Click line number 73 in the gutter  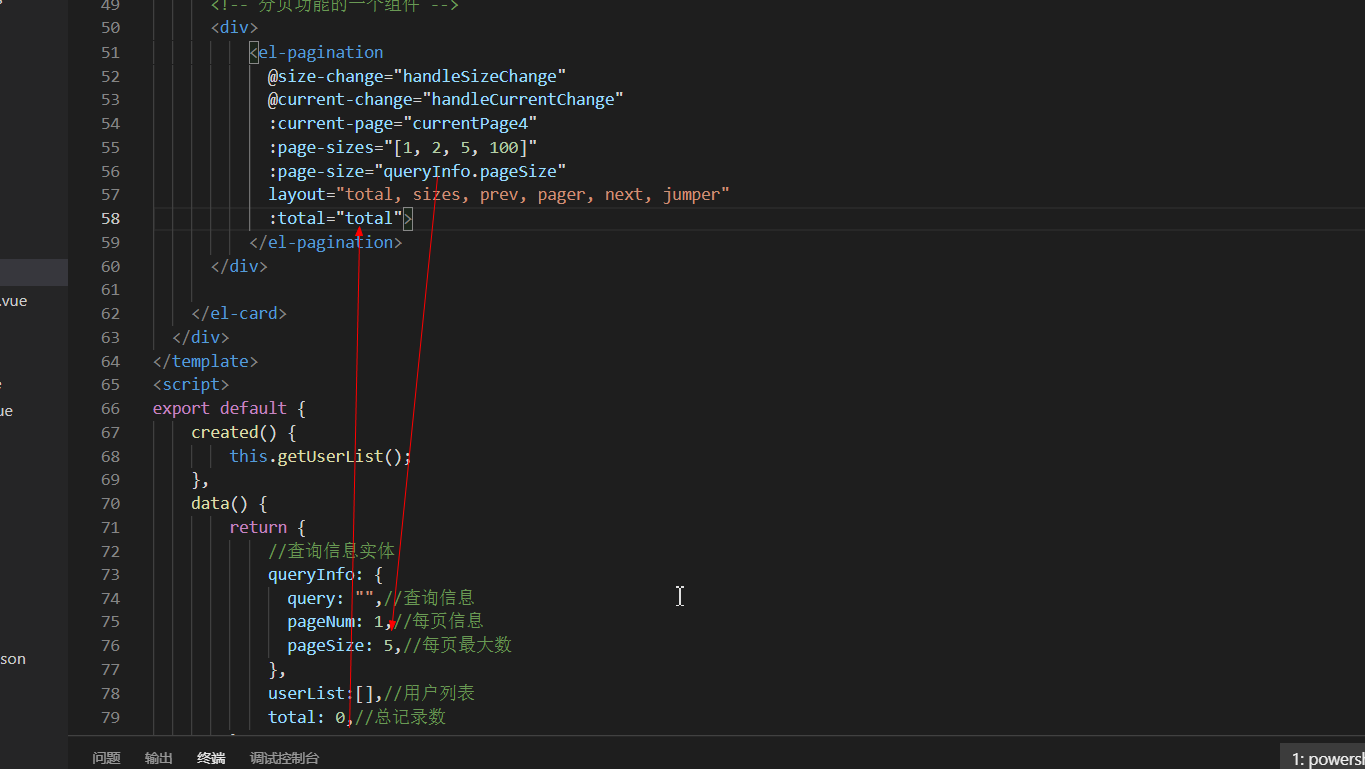point(110,574)
